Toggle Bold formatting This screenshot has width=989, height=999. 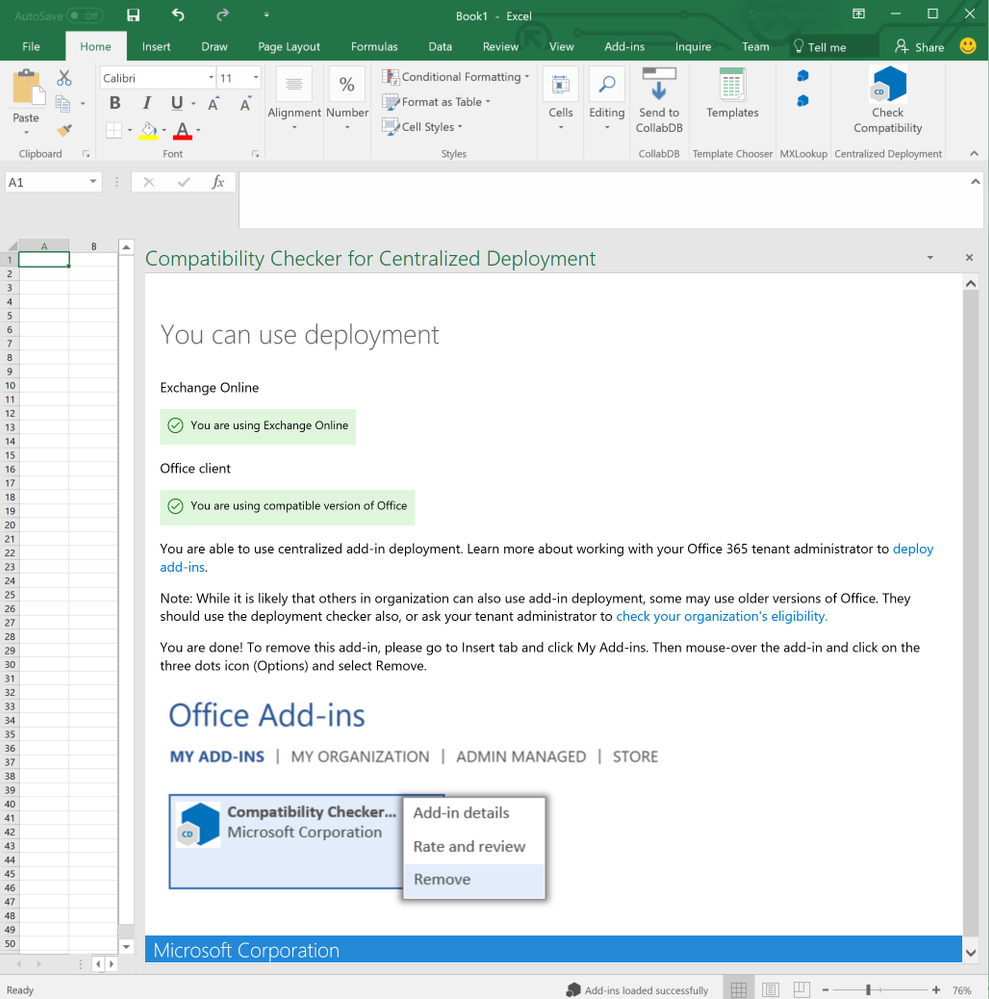pyautogui.click(x=115, y=103)
